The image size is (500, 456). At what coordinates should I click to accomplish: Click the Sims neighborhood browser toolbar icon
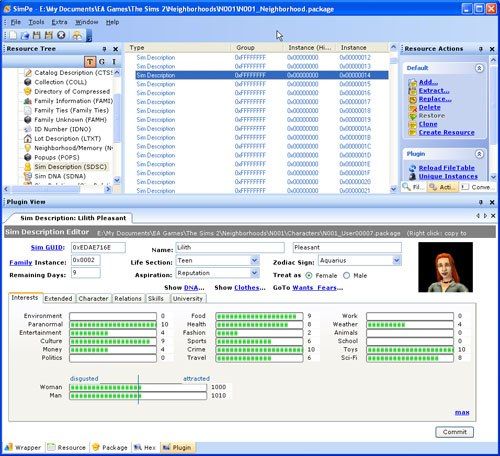click(x=77, y=35)
